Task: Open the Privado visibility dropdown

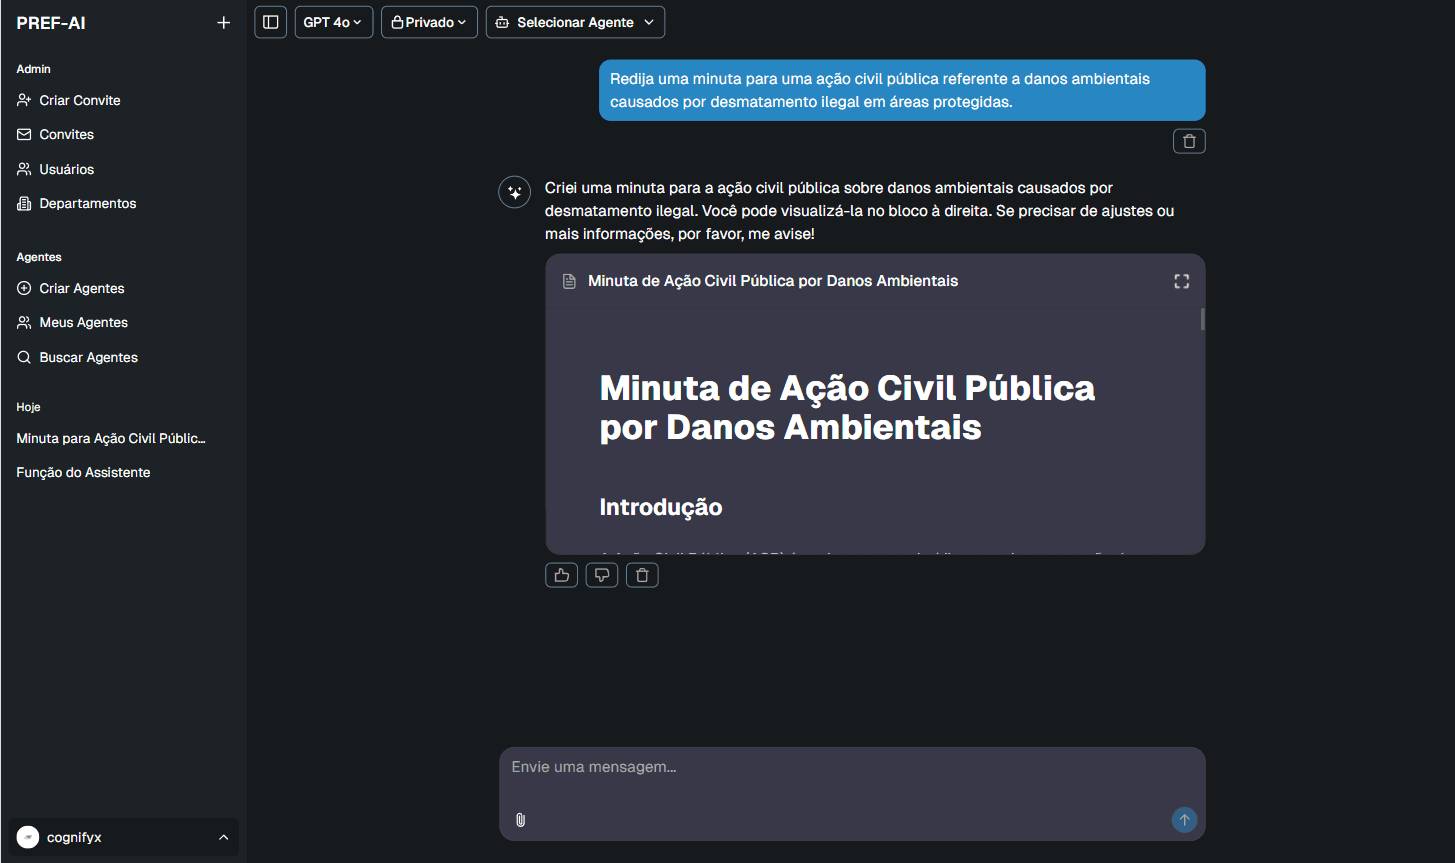Action: pyautogui.click(x=429, y=22)
